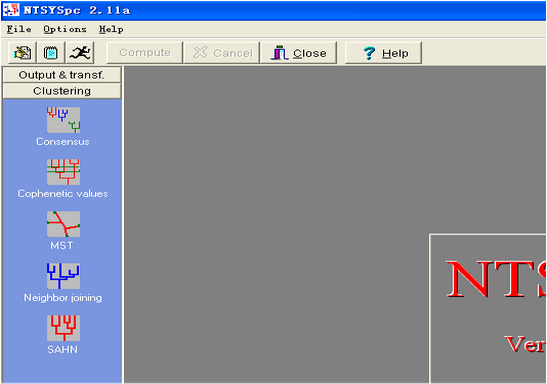Click the notepad icon in the toolbar
Viewport: 547px width, 384px height.
[x=51, y=53]
